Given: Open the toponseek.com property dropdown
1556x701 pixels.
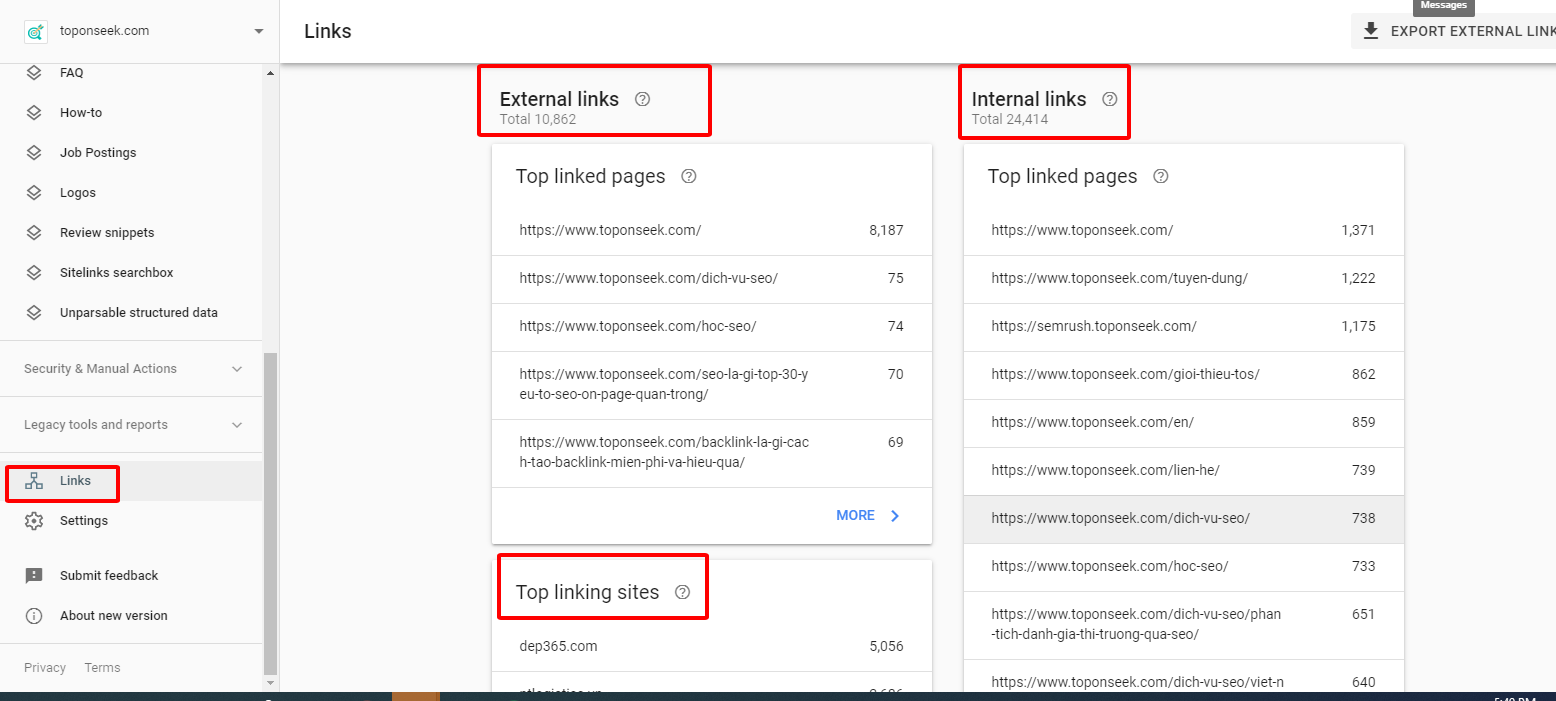Looking at the screenshot, I should point(259,31).
